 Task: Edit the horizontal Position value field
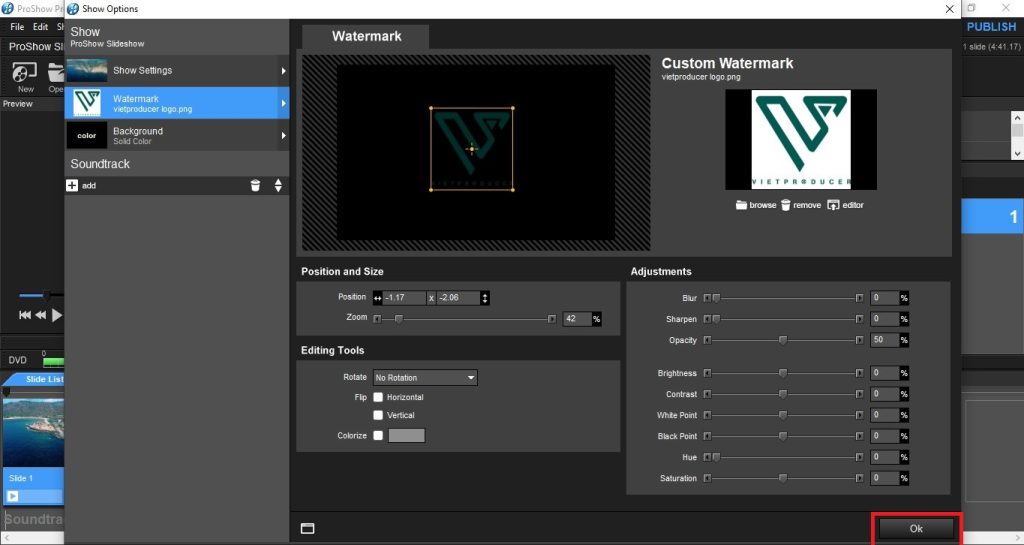(404, 298)
